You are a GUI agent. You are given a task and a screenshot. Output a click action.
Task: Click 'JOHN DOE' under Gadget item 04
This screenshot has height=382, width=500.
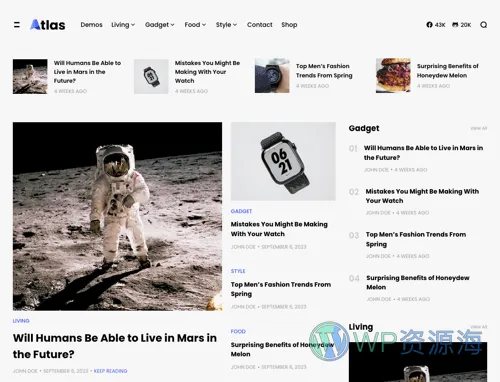click(379, 299)
